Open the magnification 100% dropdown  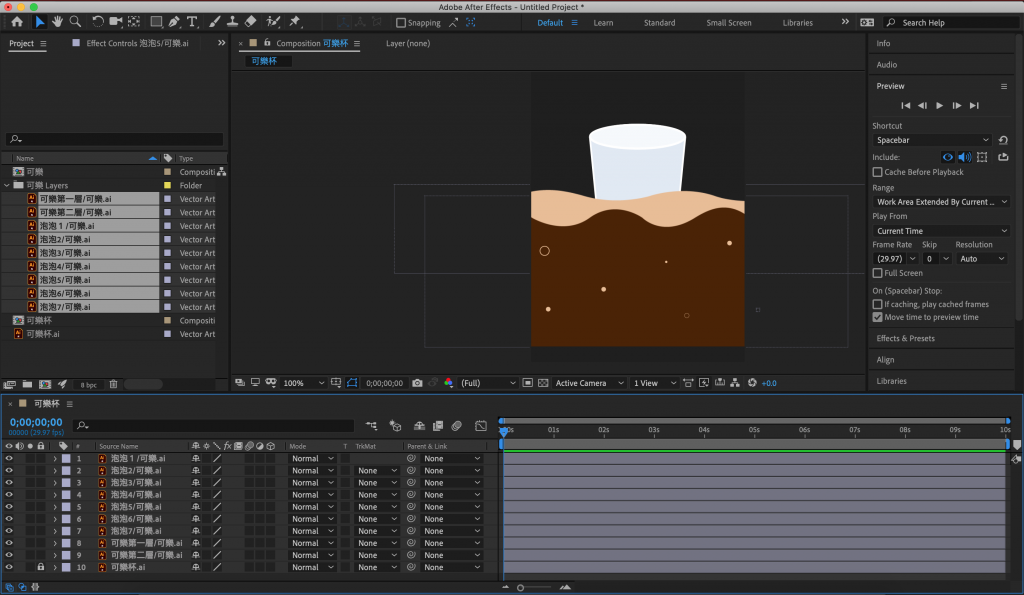(x=303, y=383)
